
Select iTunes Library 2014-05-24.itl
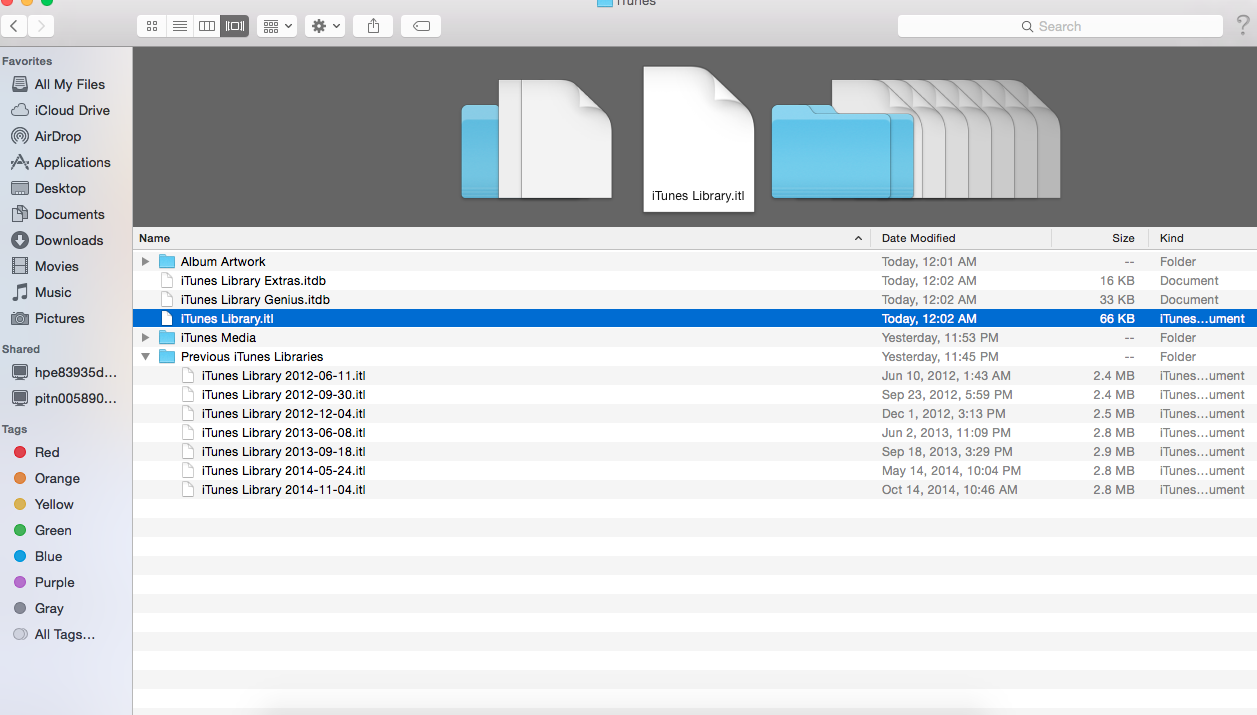tap(283, 470)
